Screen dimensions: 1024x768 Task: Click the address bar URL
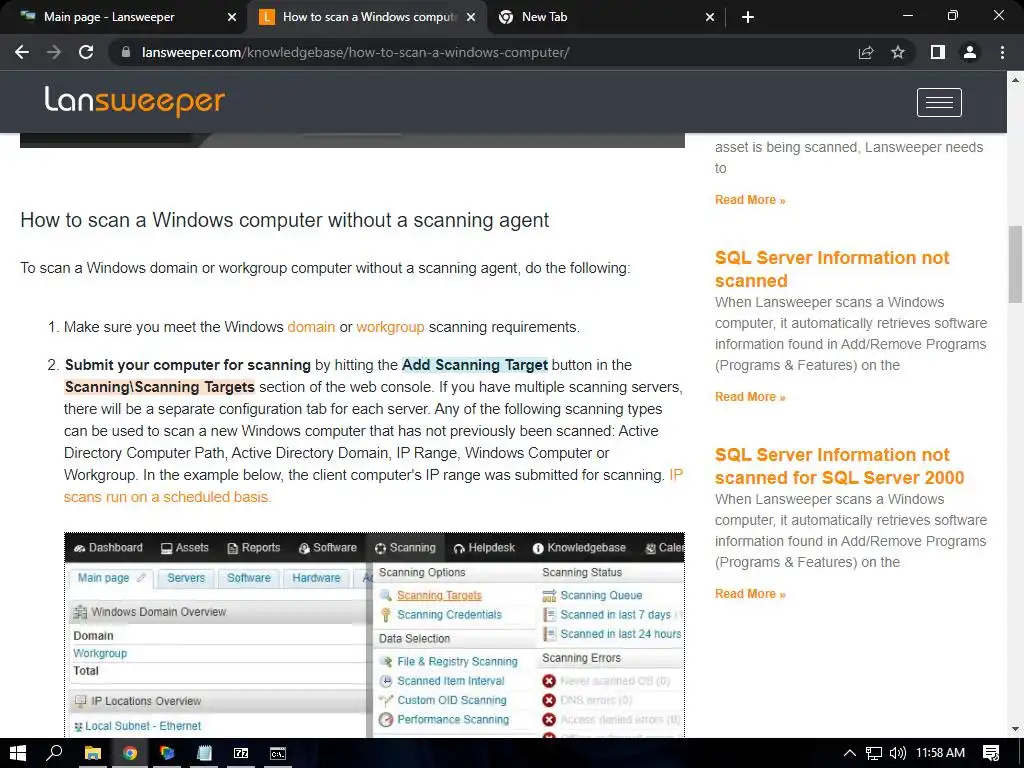(355, 52)
